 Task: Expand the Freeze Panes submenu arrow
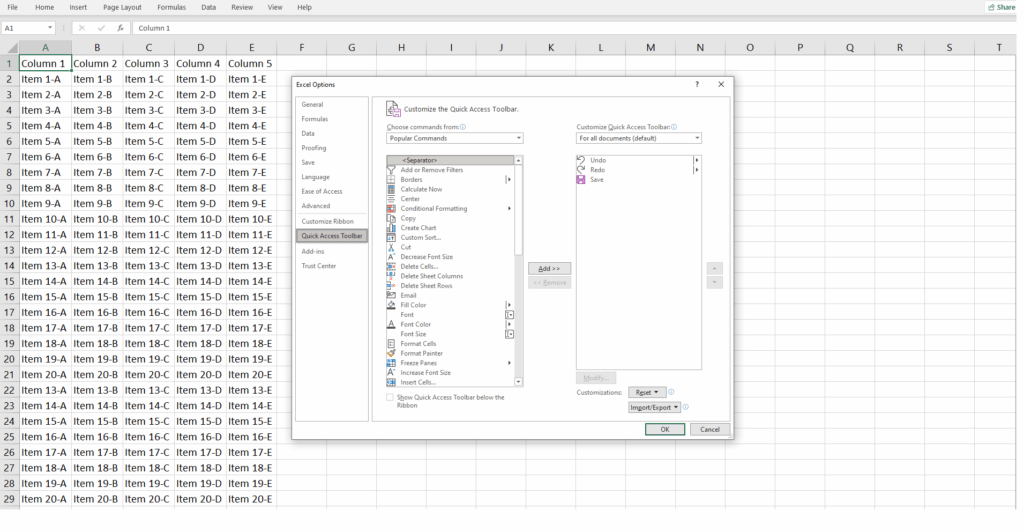(509, 363)
